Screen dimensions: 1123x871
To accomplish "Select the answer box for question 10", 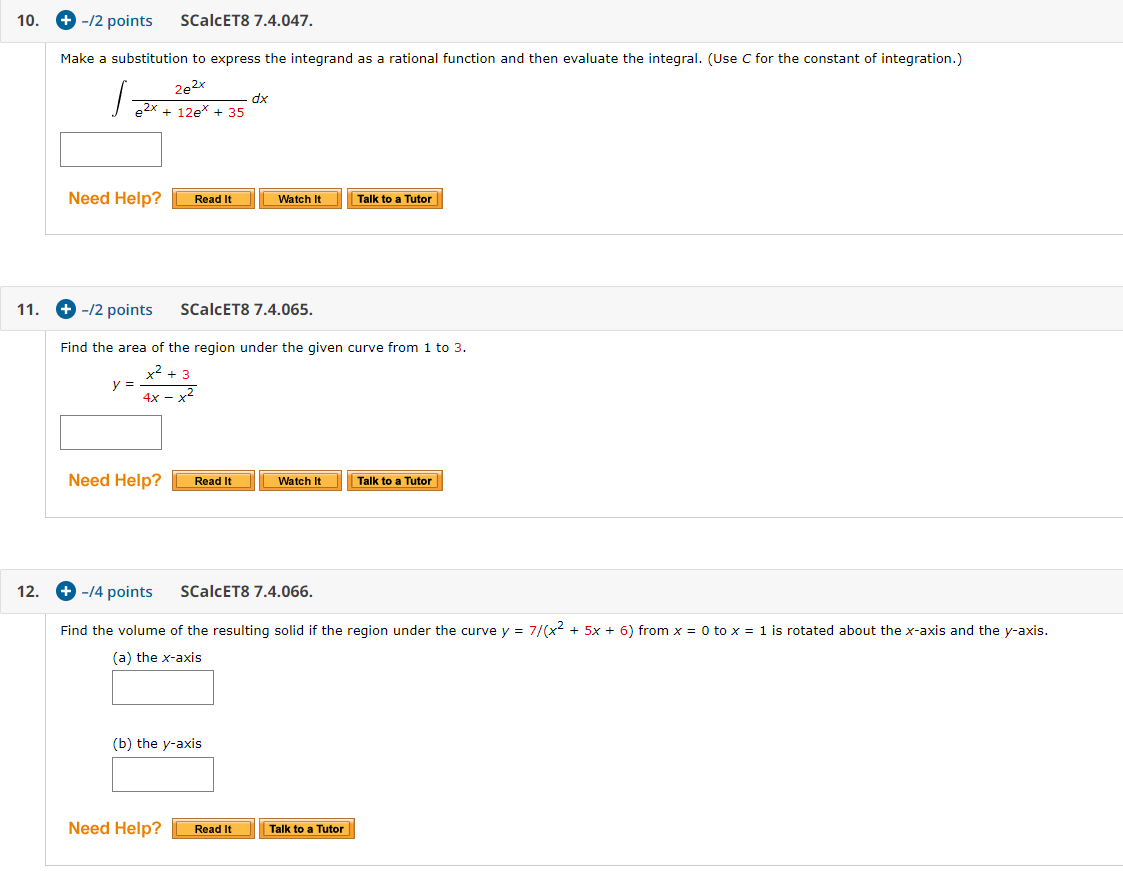I will [110, 149].
